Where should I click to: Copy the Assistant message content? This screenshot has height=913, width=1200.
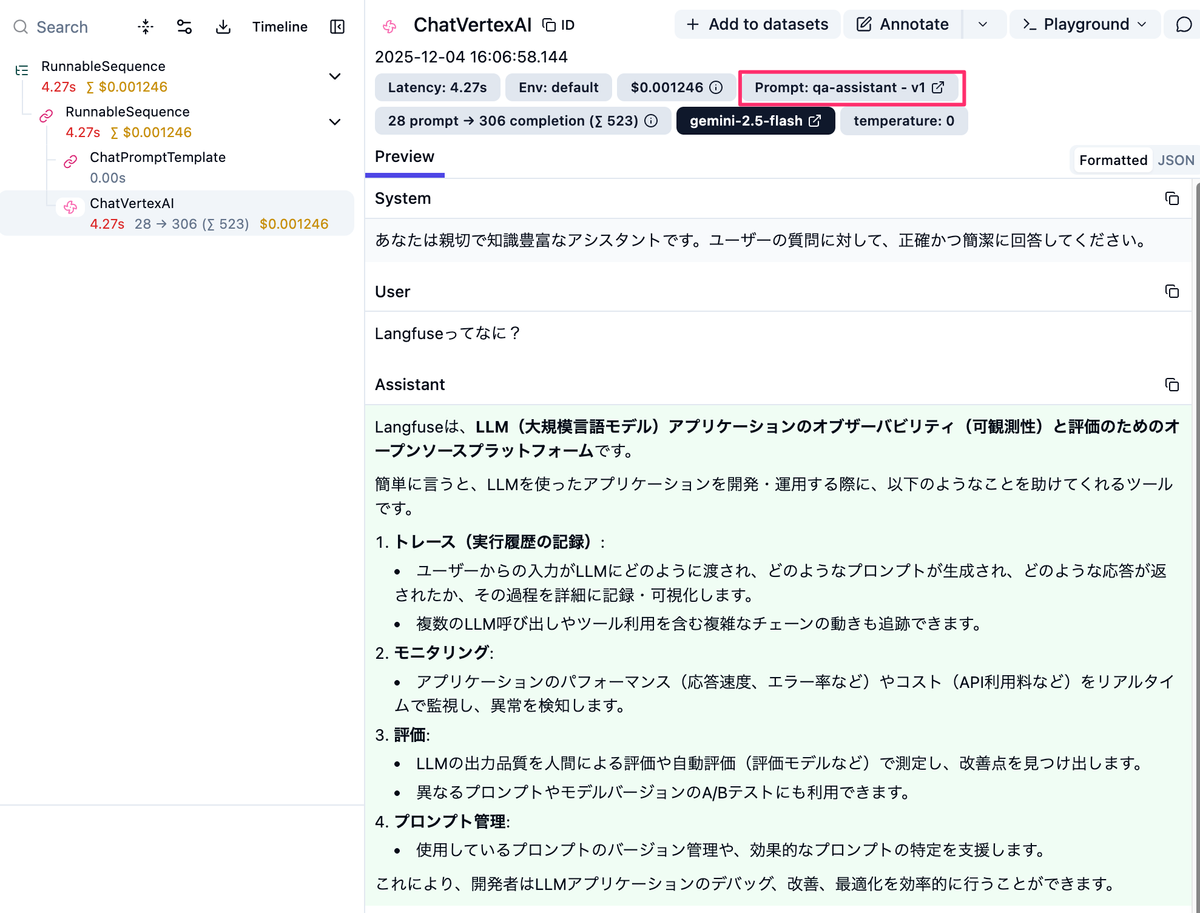point(1172,385)
